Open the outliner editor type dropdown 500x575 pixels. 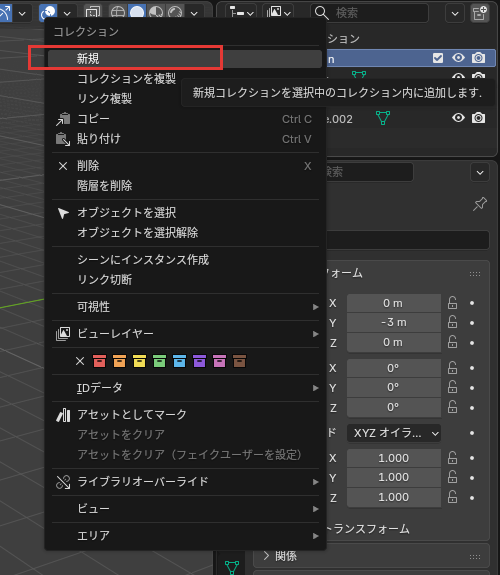(241, 13)
